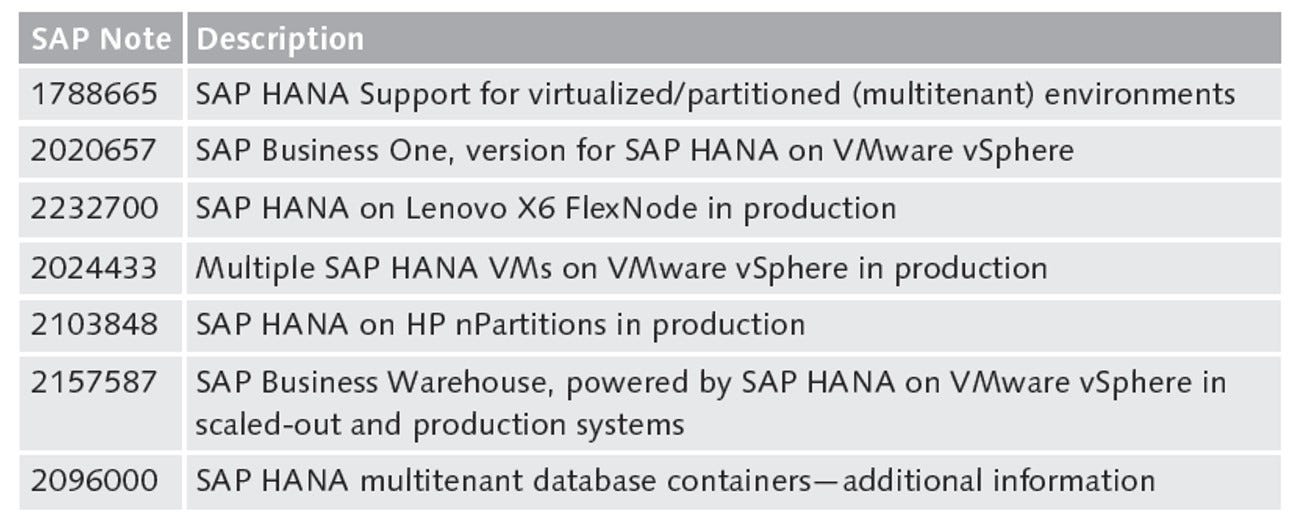This screenshot has height=517, width=1300.
Task: Click the text 'scaled-out and production systems'
Action: tap(440, 424)
